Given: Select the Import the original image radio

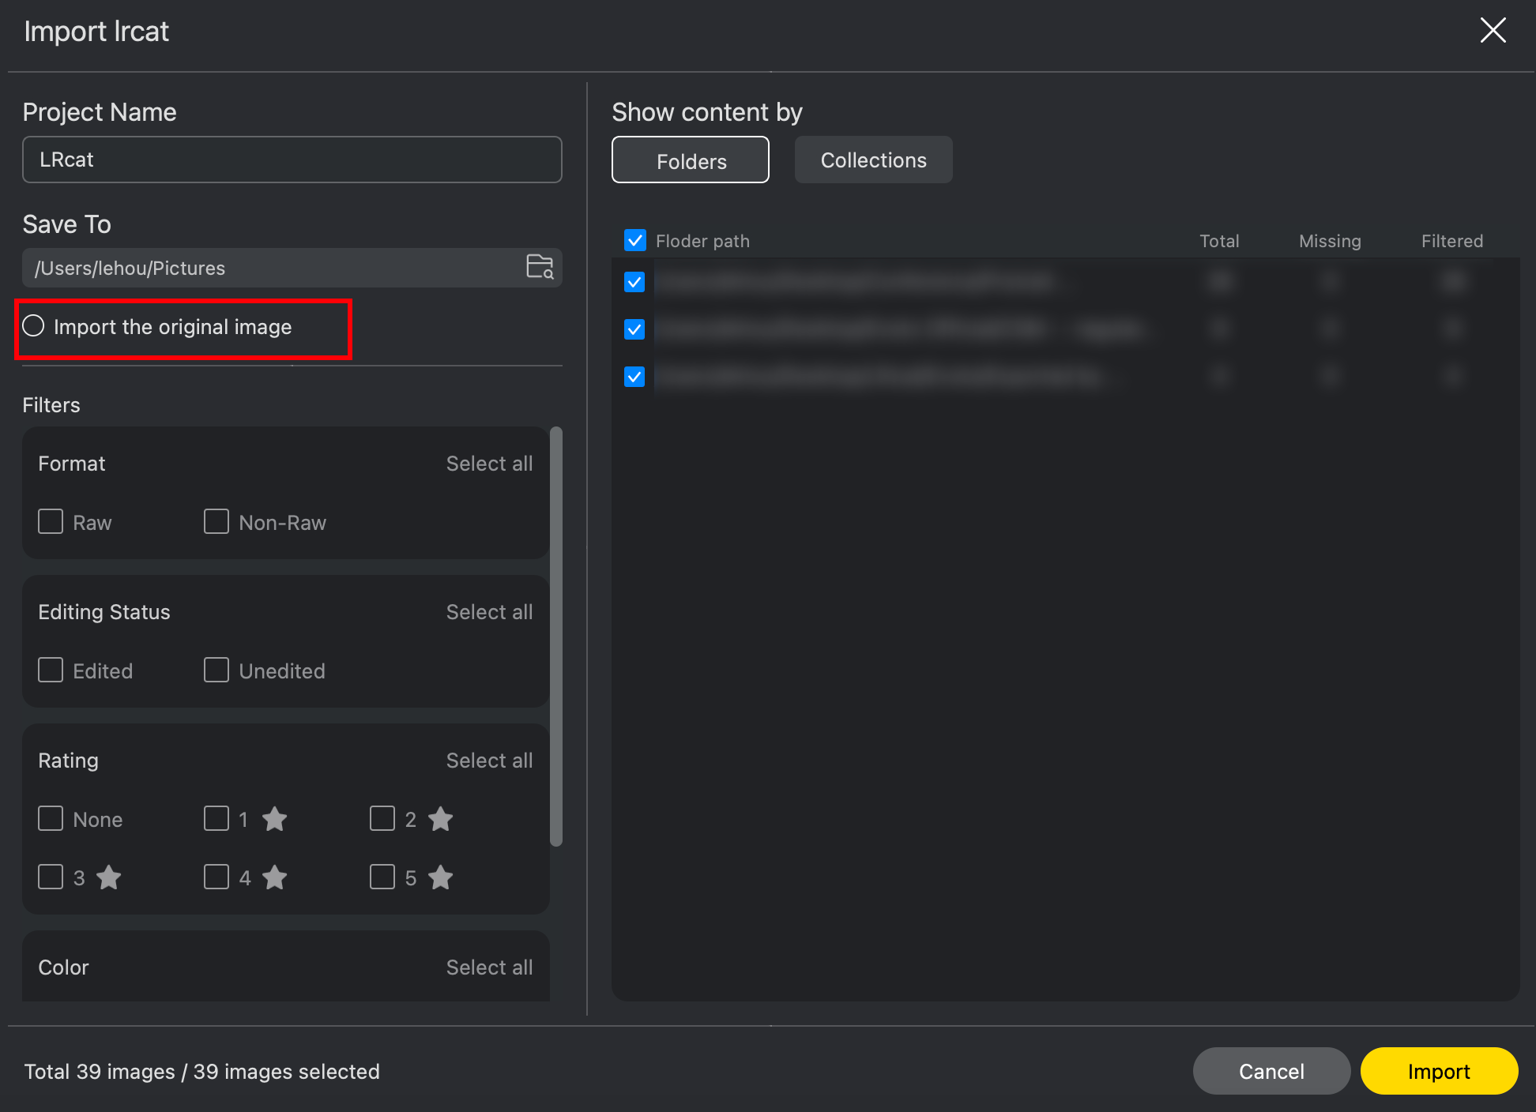Looking at the screenshot, I should tap(34, 326).
